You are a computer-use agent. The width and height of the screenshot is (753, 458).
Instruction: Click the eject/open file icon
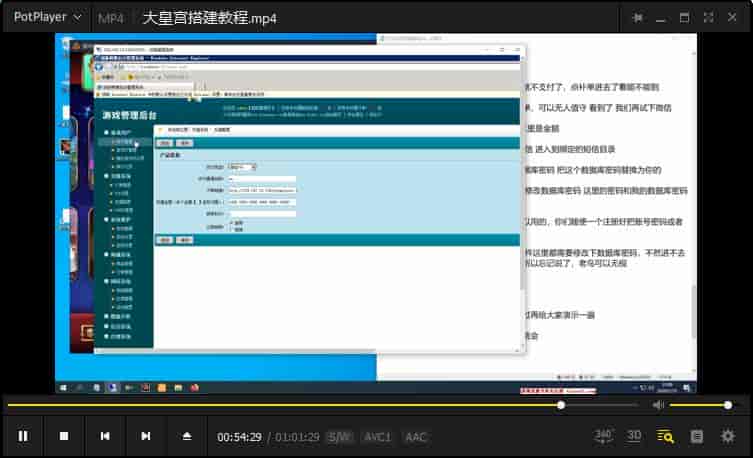click(186, 436)
